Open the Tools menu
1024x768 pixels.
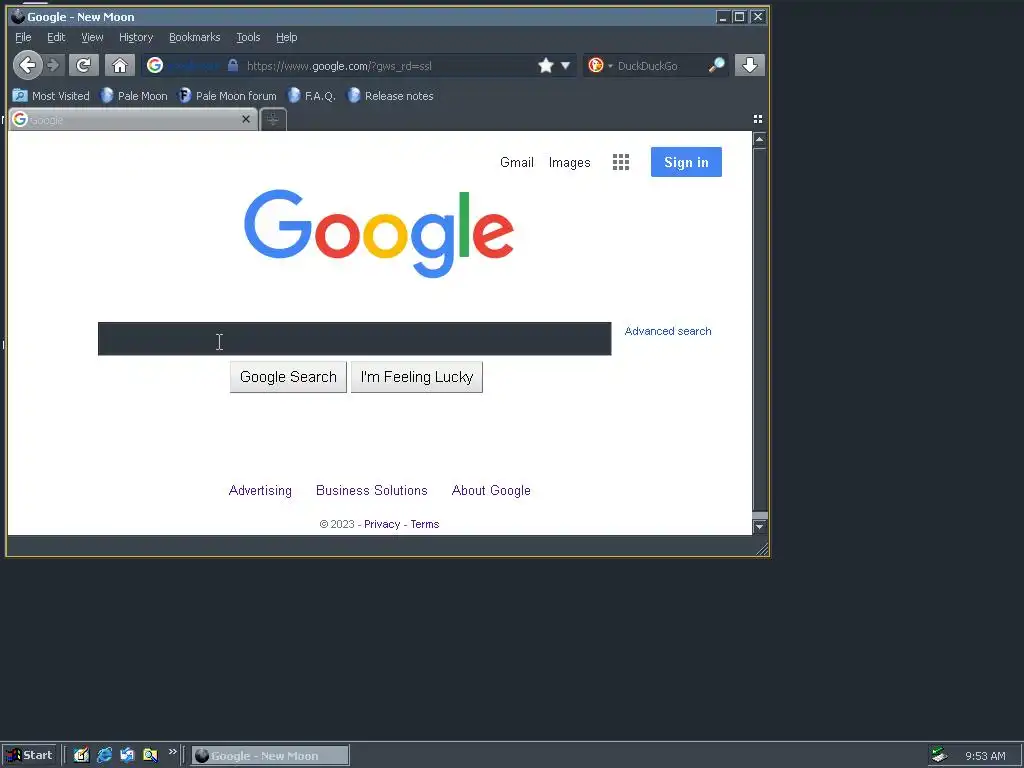248,37
